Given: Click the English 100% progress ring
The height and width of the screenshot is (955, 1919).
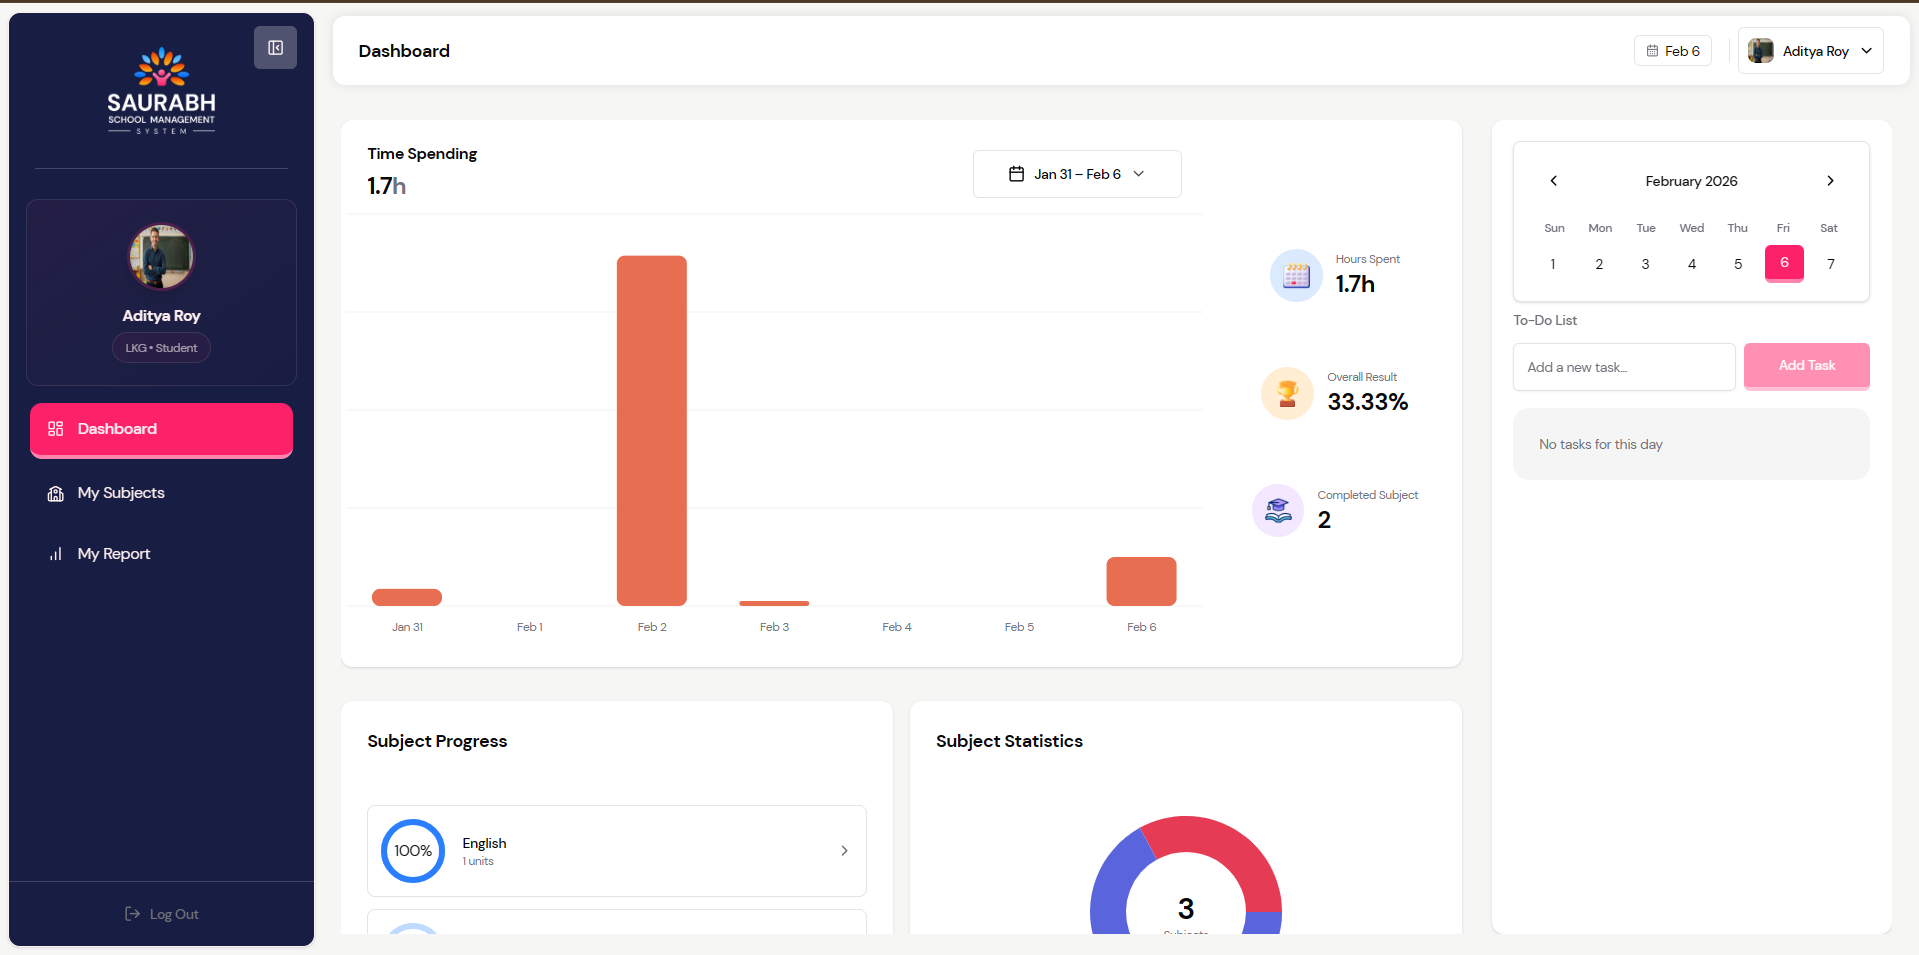Looking at the screenshot, I should coord(413,851).
